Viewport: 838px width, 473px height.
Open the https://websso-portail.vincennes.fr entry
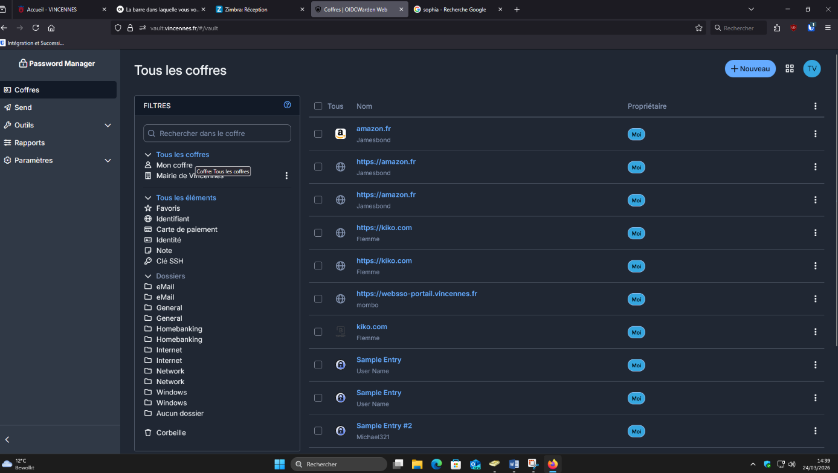pos(416,293)
